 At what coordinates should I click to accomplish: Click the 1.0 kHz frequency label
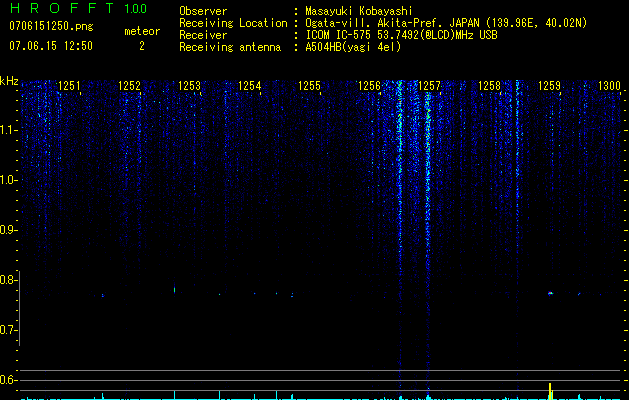[7, 180]
